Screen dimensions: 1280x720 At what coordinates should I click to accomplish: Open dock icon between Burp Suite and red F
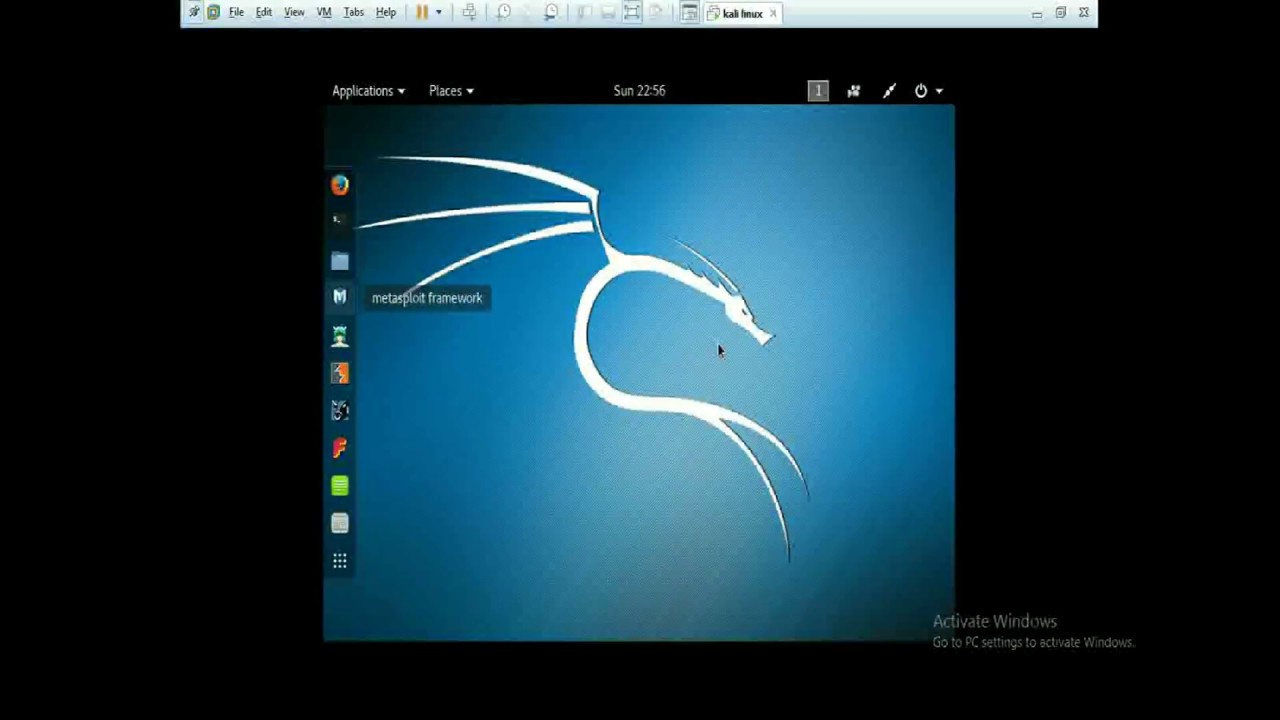(x=340, y=410)
